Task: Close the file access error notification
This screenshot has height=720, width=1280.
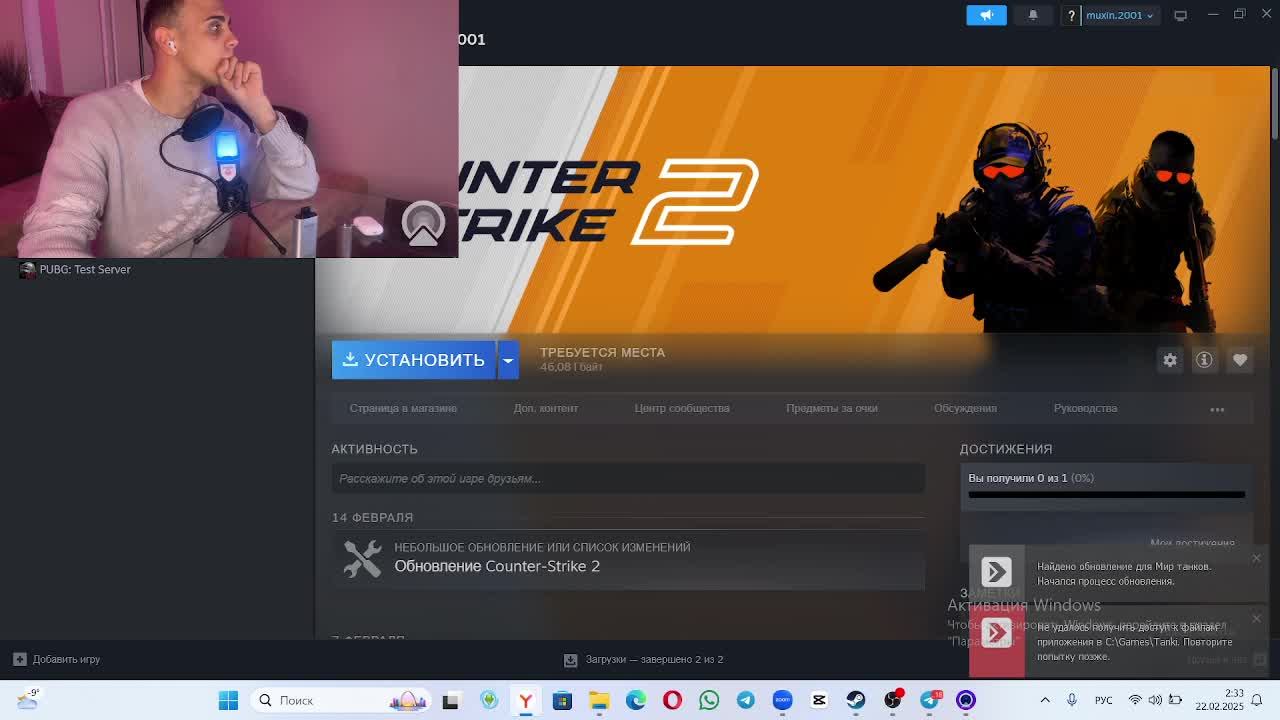Action: pos(1256,619)
